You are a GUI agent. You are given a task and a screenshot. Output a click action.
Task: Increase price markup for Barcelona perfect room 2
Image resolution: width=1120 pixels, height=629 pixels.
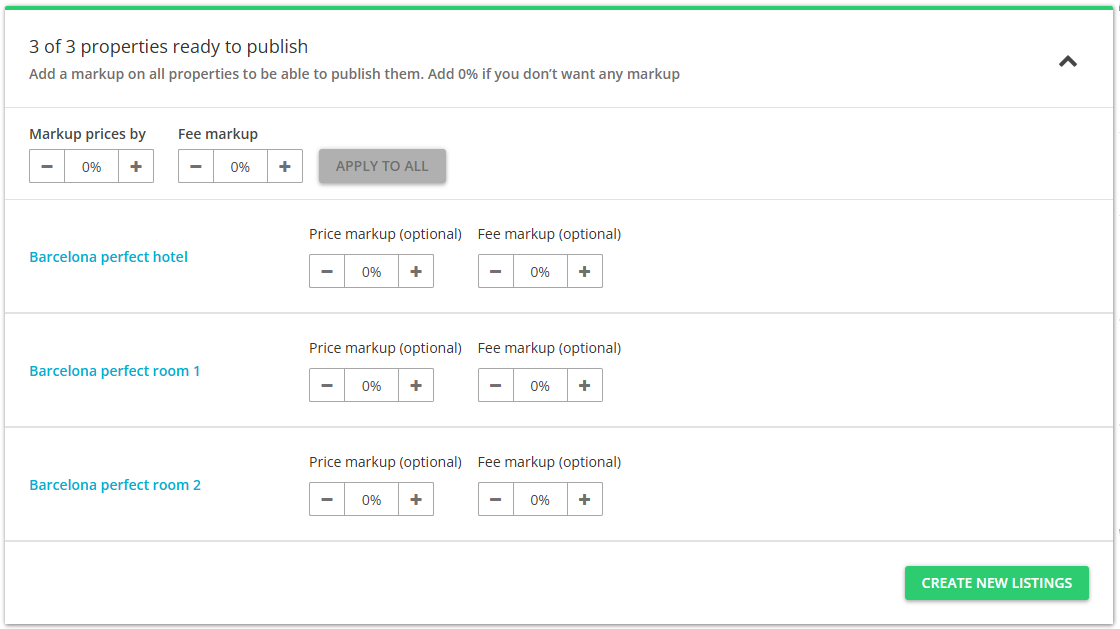point(416,500)
